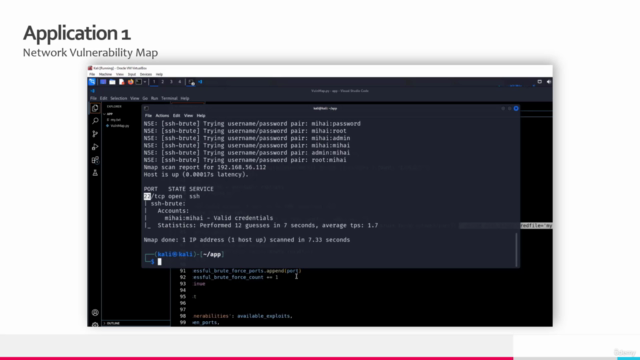This screenshot has width=640, height=360.
Task: Switch to workspace 2 in Kali panel
Action: coord(162,82)
